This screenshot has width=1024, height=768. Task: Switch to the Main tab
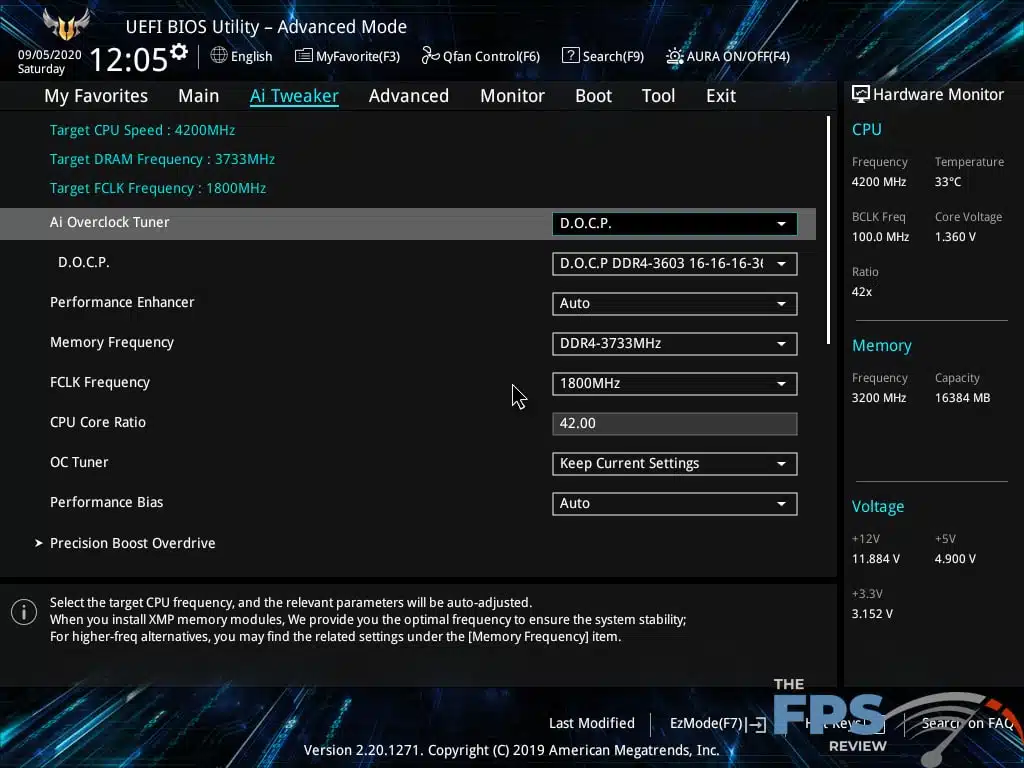click(199, 96)
